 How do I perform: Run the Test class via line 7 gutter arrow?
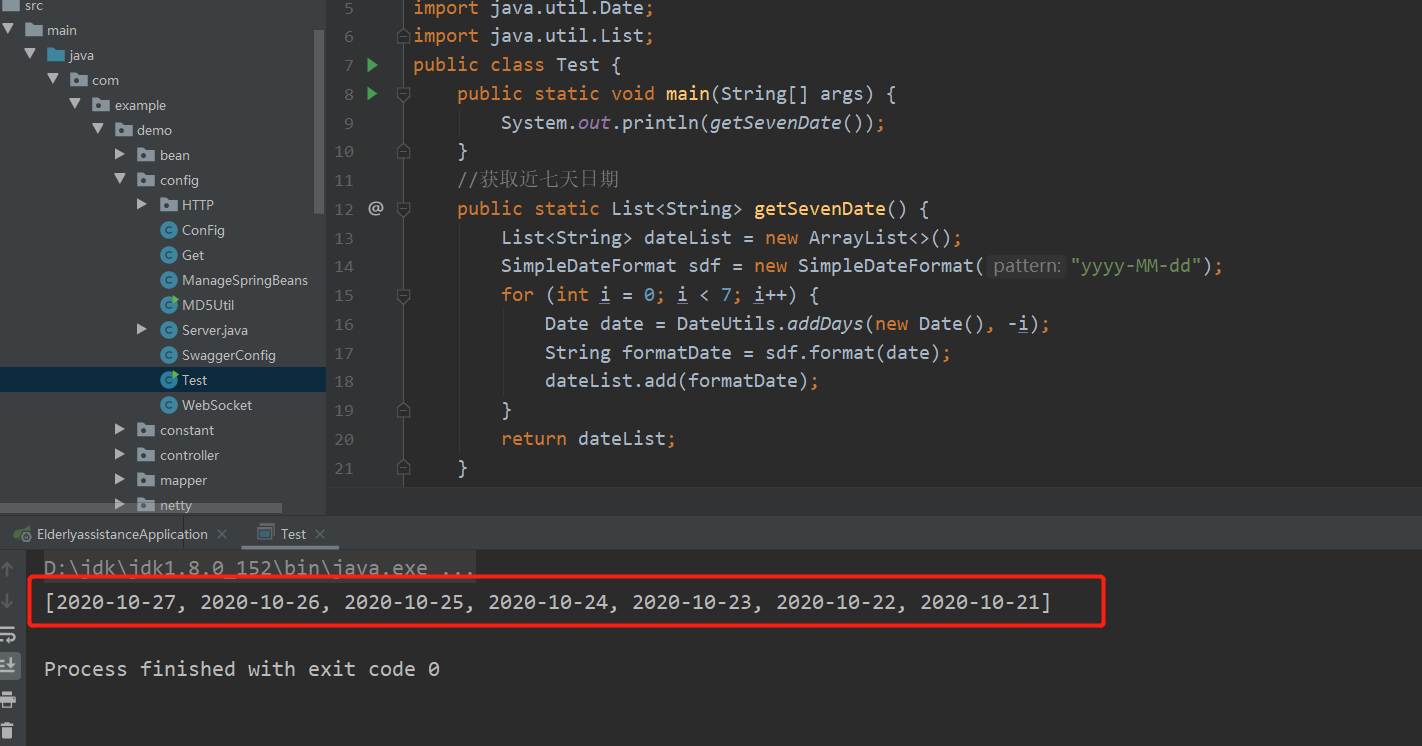point(371,64)
